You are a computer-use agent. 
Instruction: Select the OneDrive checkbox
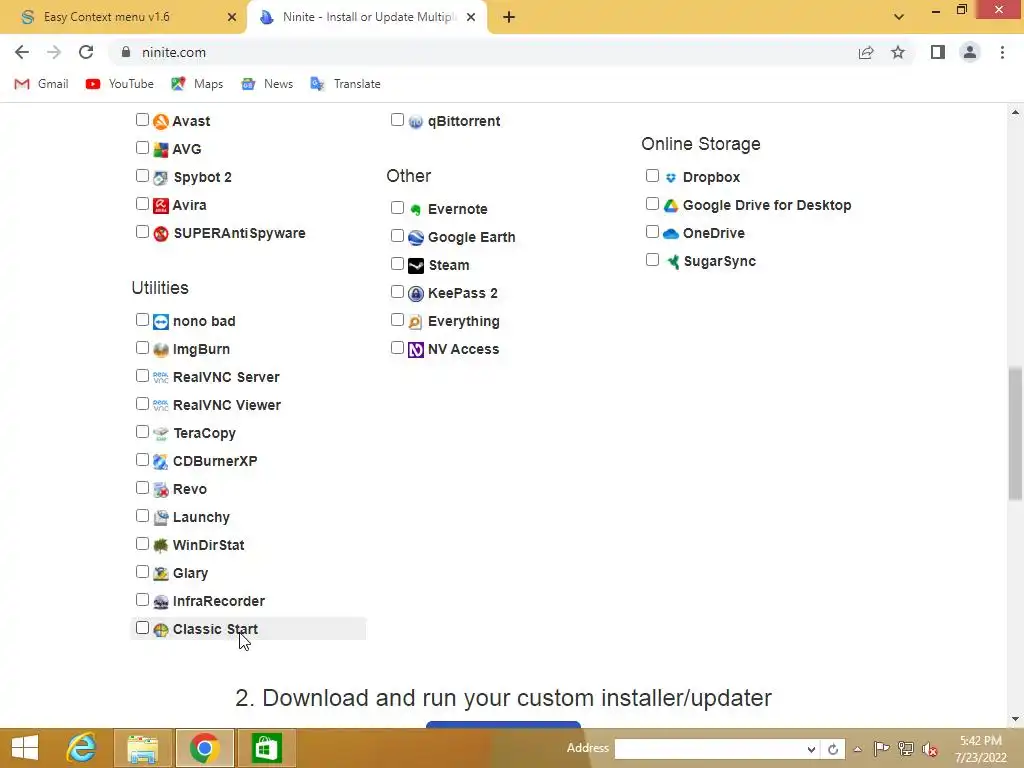652,232
